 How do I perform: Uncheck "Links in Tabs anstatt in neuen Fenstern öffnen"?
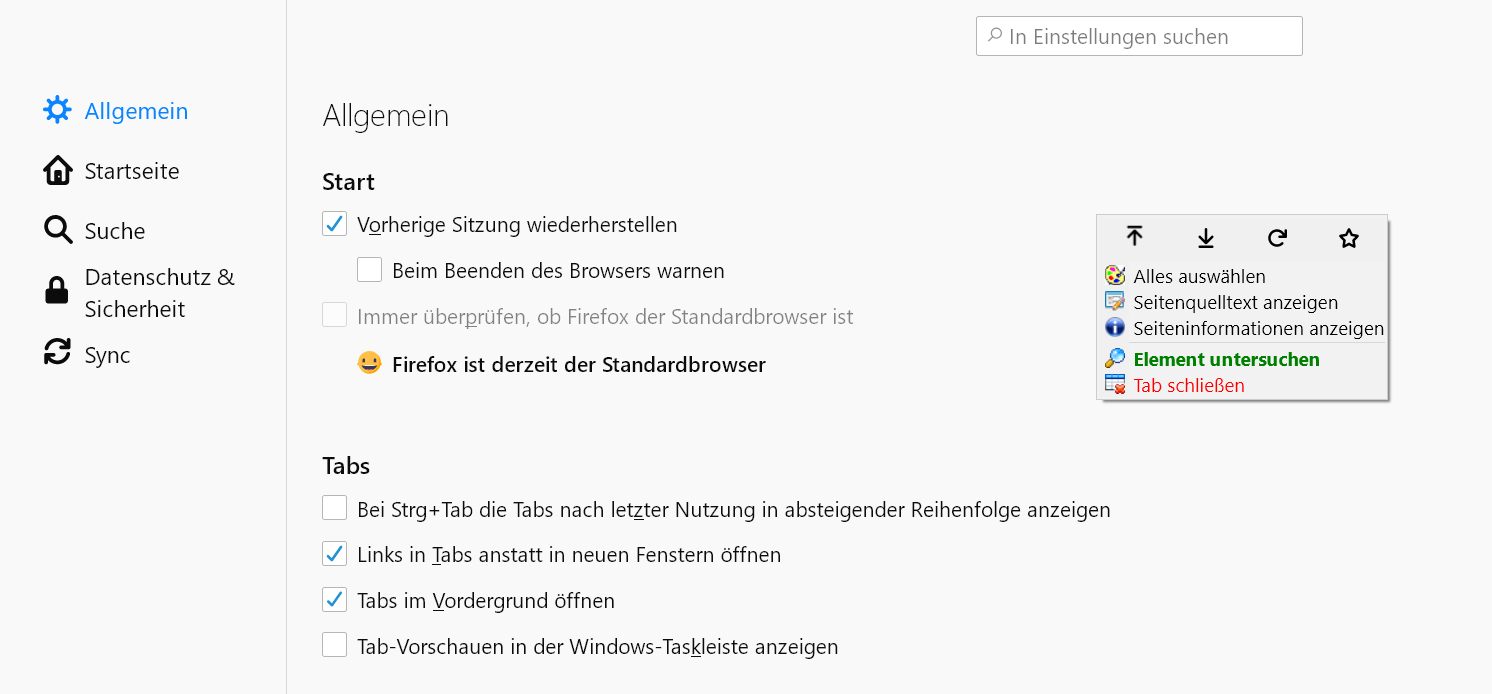point(334,554)
